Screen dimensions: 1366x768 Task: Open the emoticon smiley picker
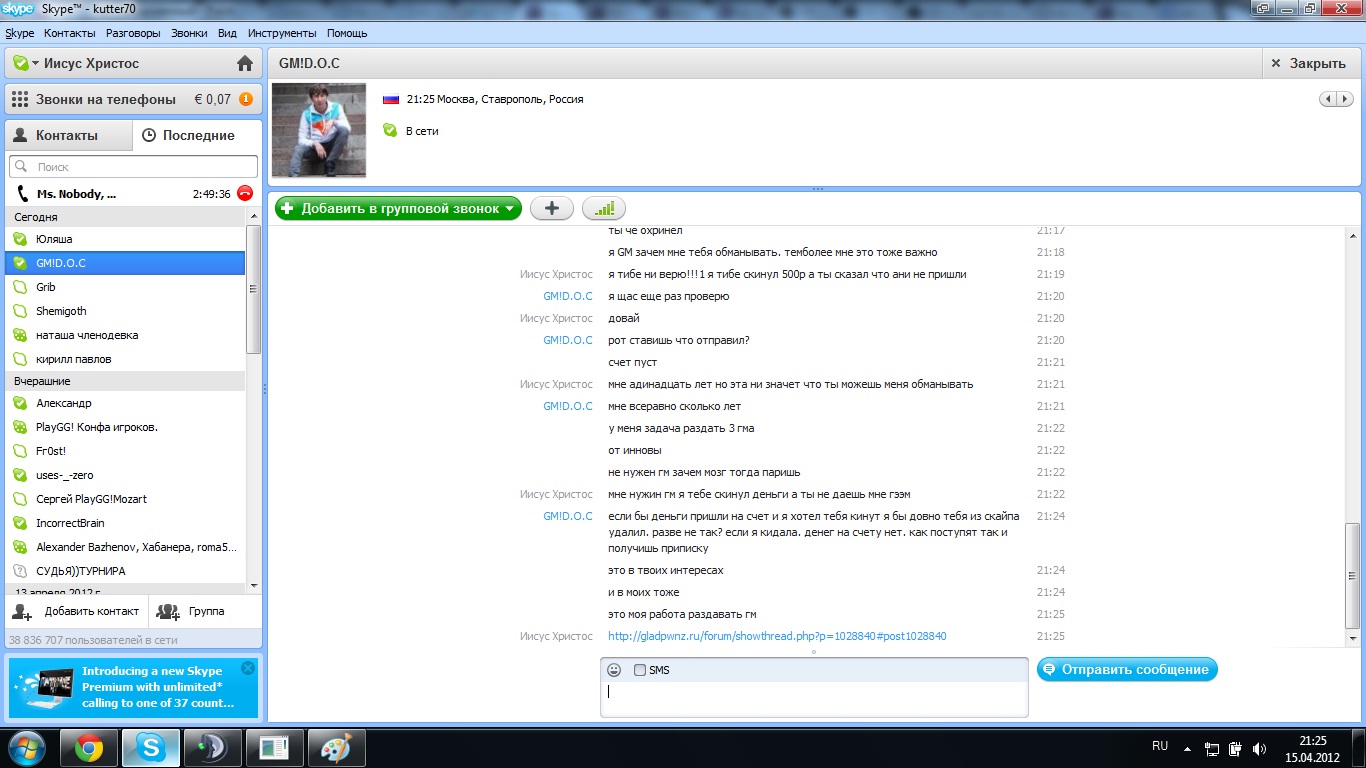[x=614, y=670]
